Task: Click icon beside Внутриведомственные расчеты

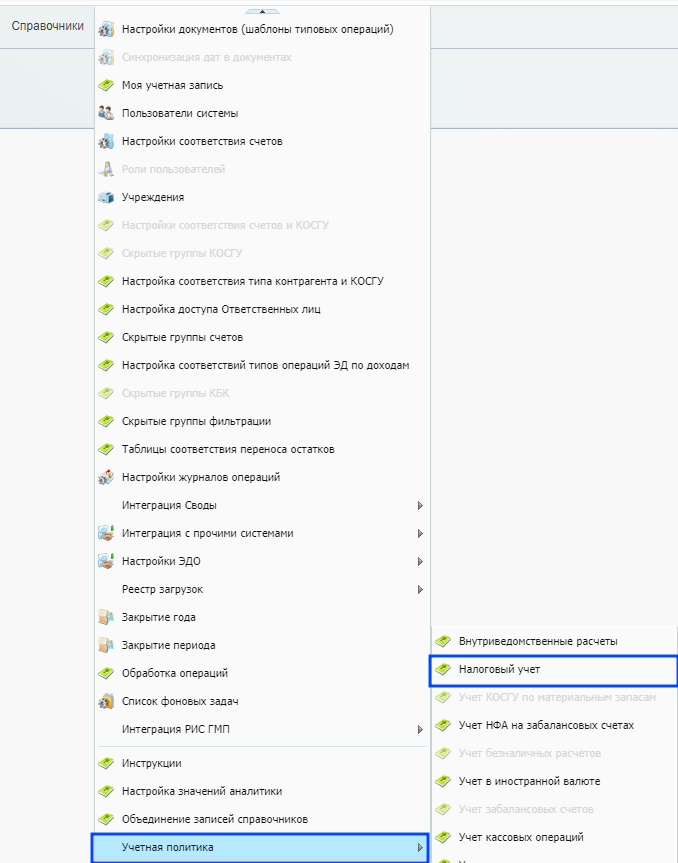Action: click(x=442, y=641)
